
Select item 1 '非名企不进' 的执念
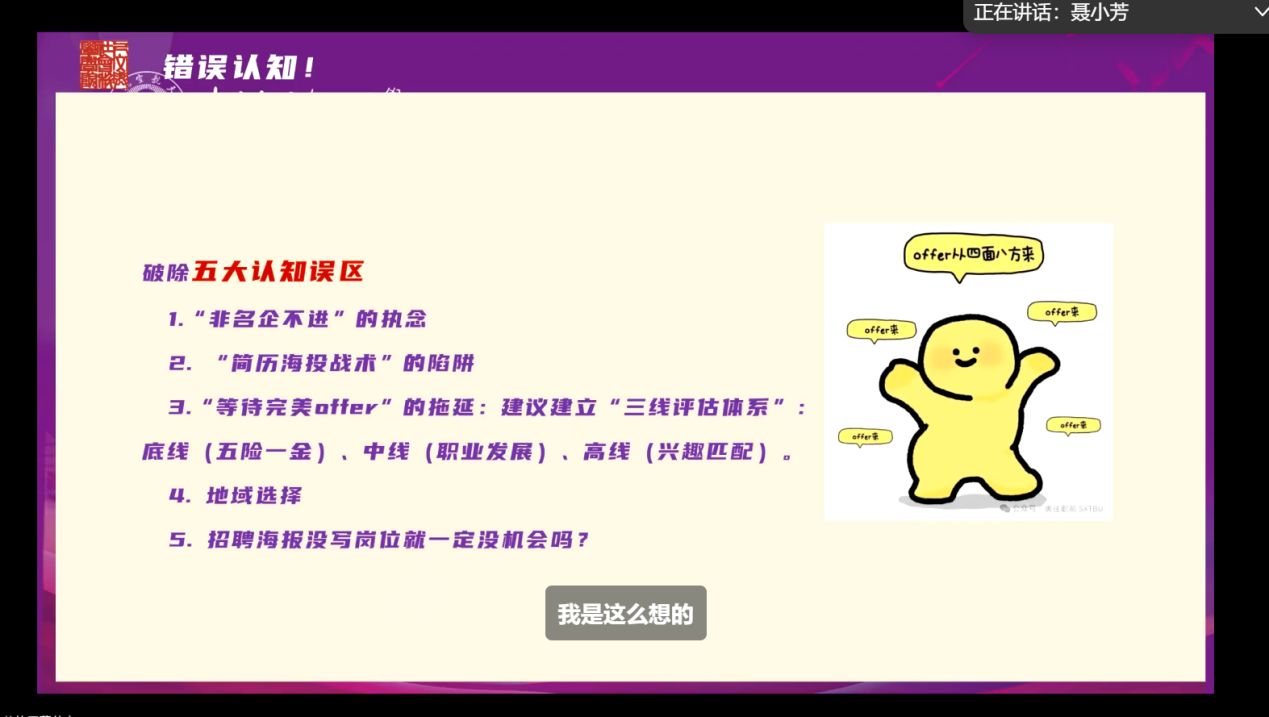click(x=297, y=319)
